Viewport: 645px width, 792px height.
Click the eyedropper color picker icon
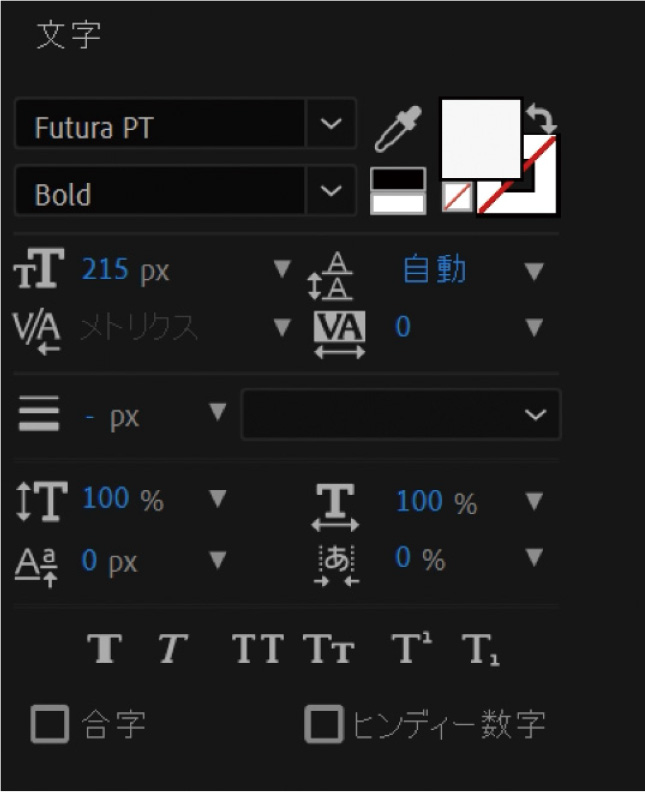398,128
